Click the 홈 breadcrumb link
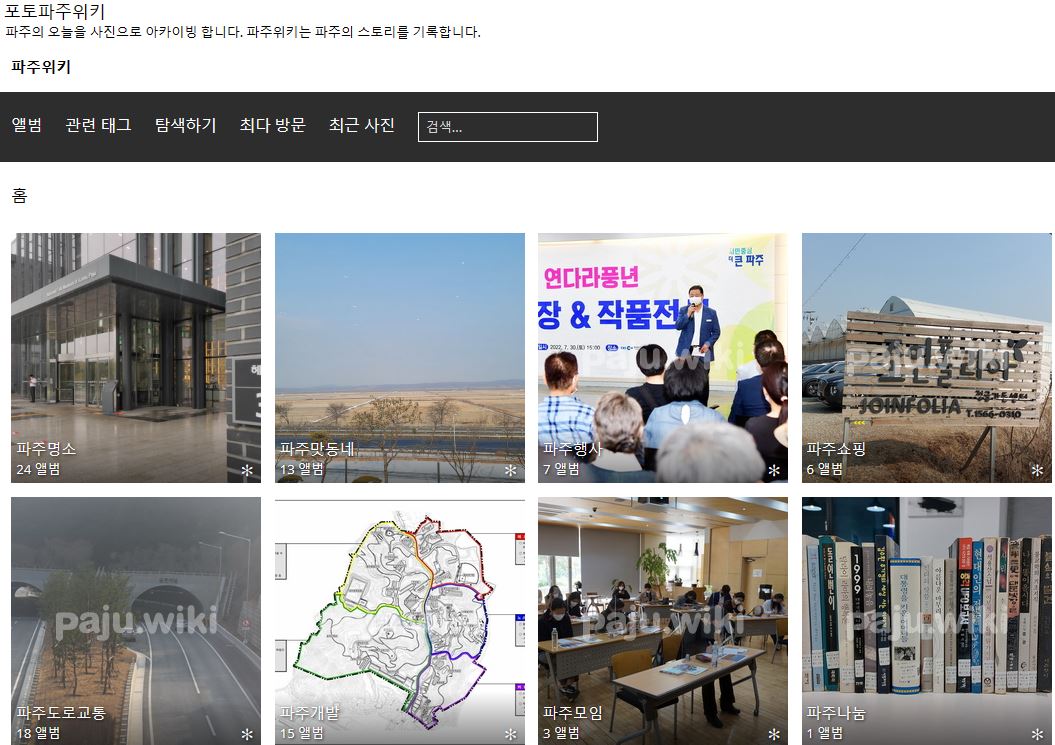1055x745 pixels. pyautogui.click(x=19, y=196)
